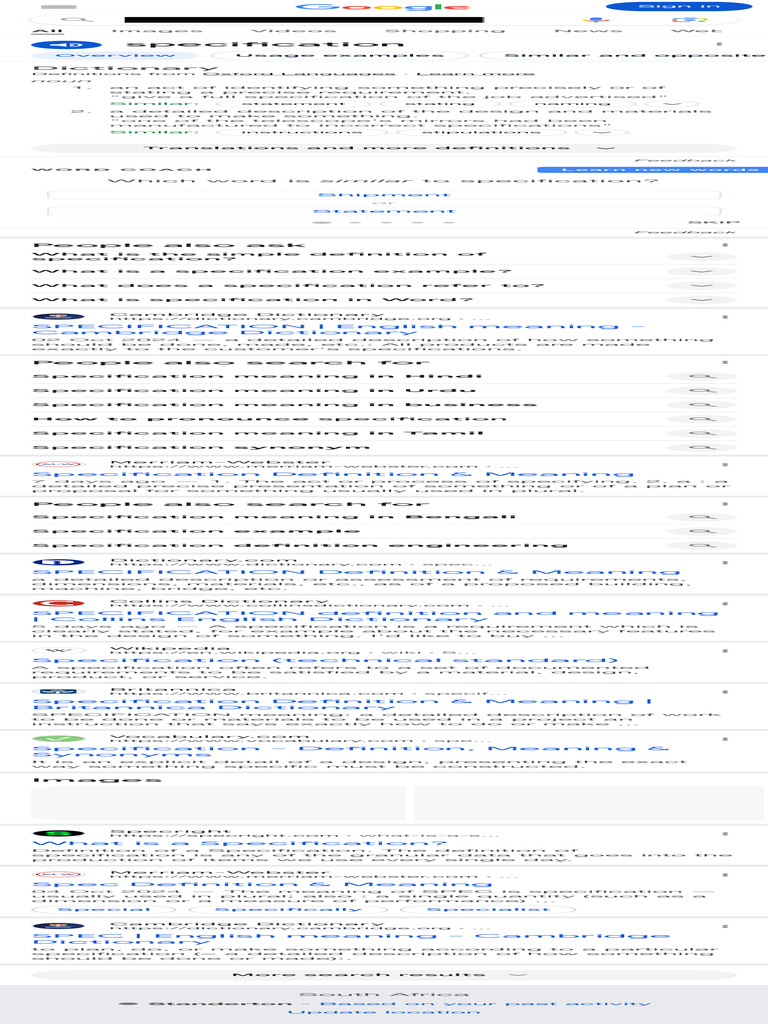Click the Vocabulary.com favicon
The width and height of the screenshot is (768, 1024).
(58, 738)
